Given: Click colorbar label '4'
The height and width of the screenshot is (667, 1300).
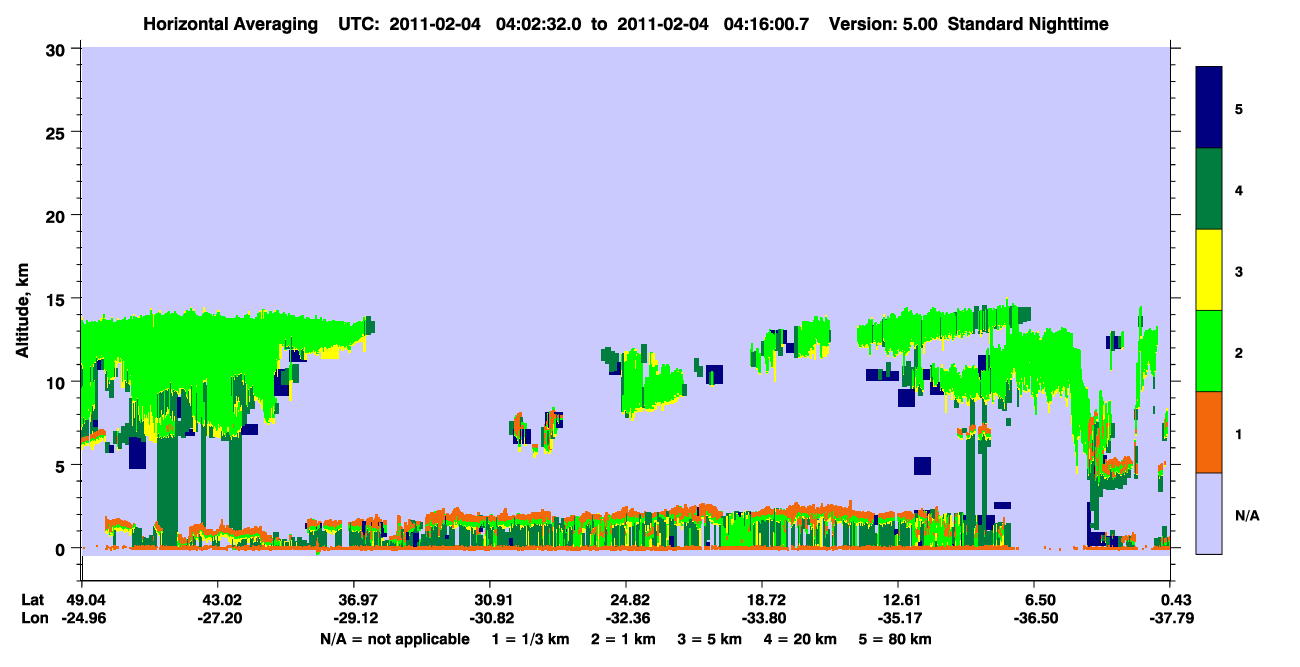Looking at the screenshot, I should [x=1239, y=189].
